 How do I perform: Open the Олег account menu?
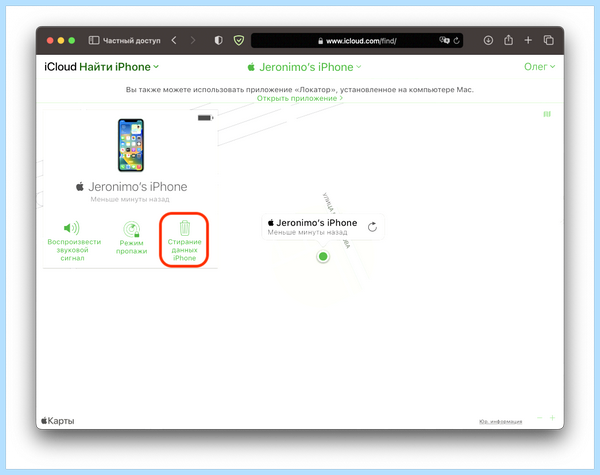point(539,67)
